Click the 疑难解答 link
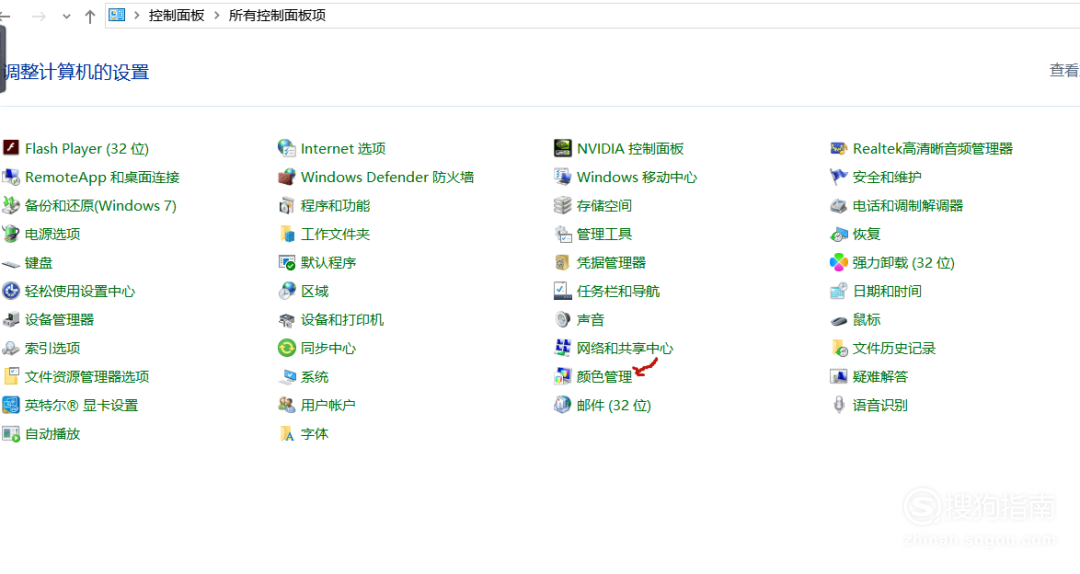1080x574 pixels. [880, 377]
